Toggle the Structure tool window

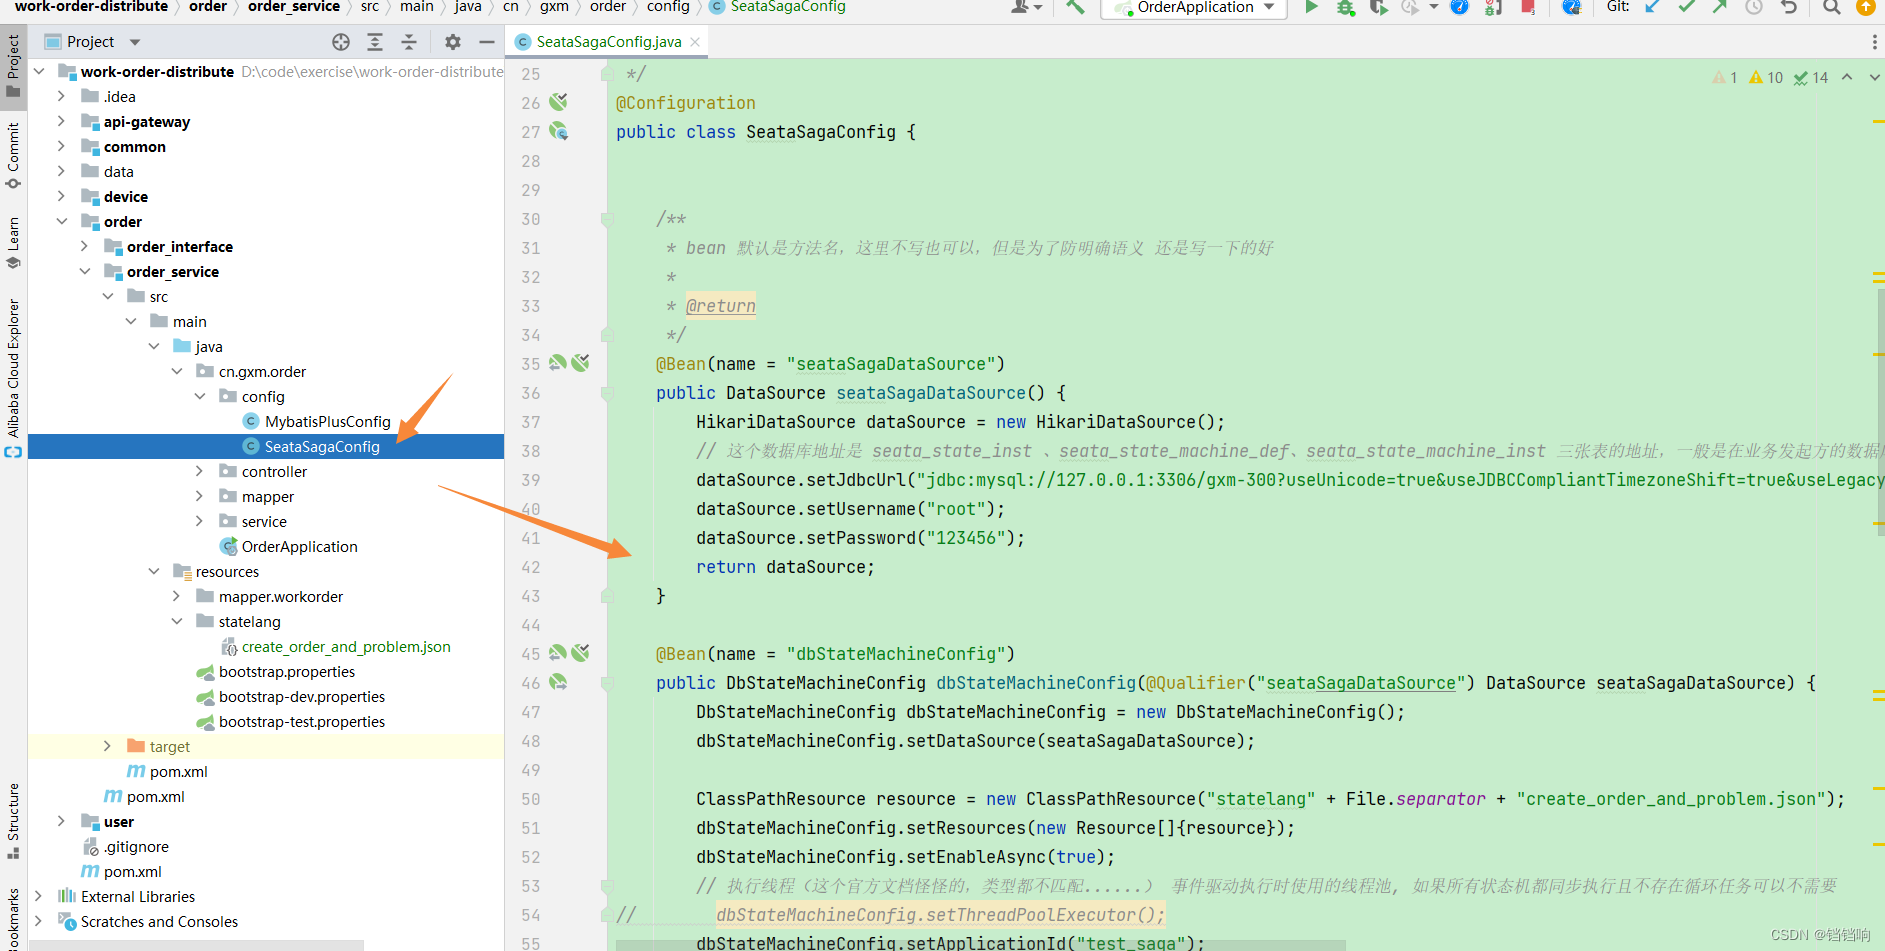click(x=13, y=820)
